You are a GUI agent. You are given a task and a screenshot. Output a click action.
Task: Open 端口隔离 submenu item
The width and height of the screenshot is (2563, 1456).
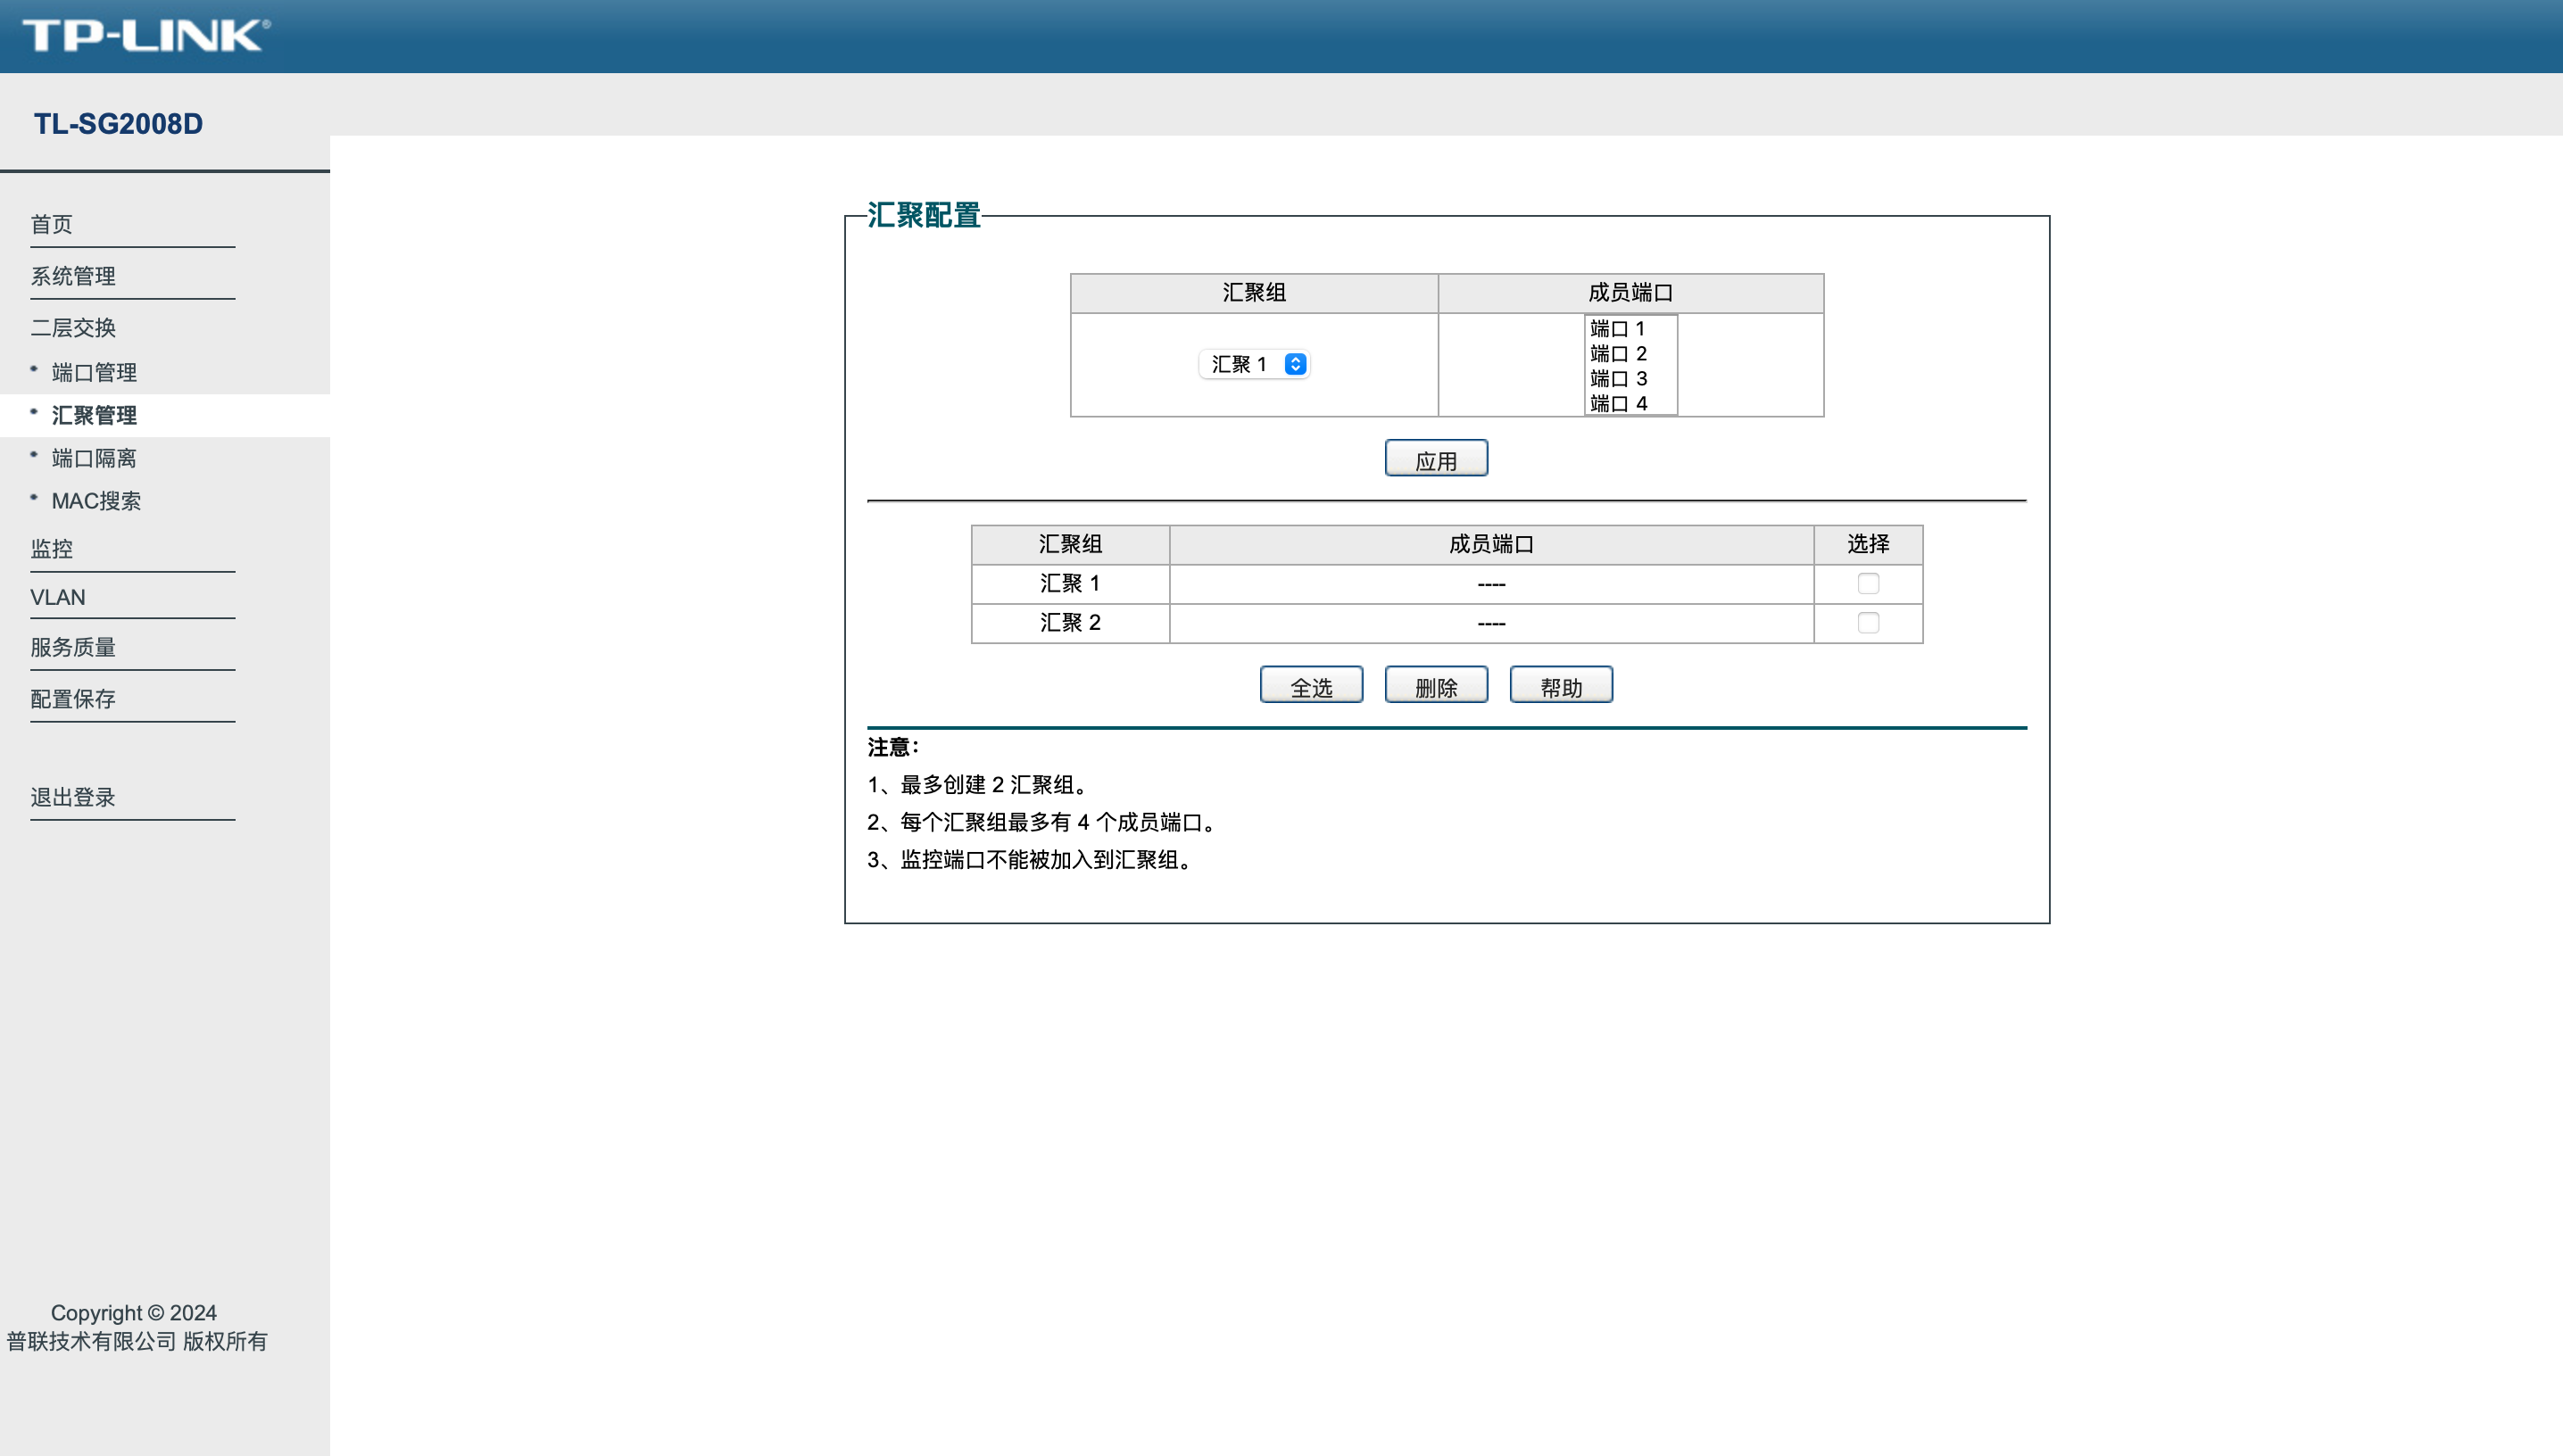(x=94, y=458)
